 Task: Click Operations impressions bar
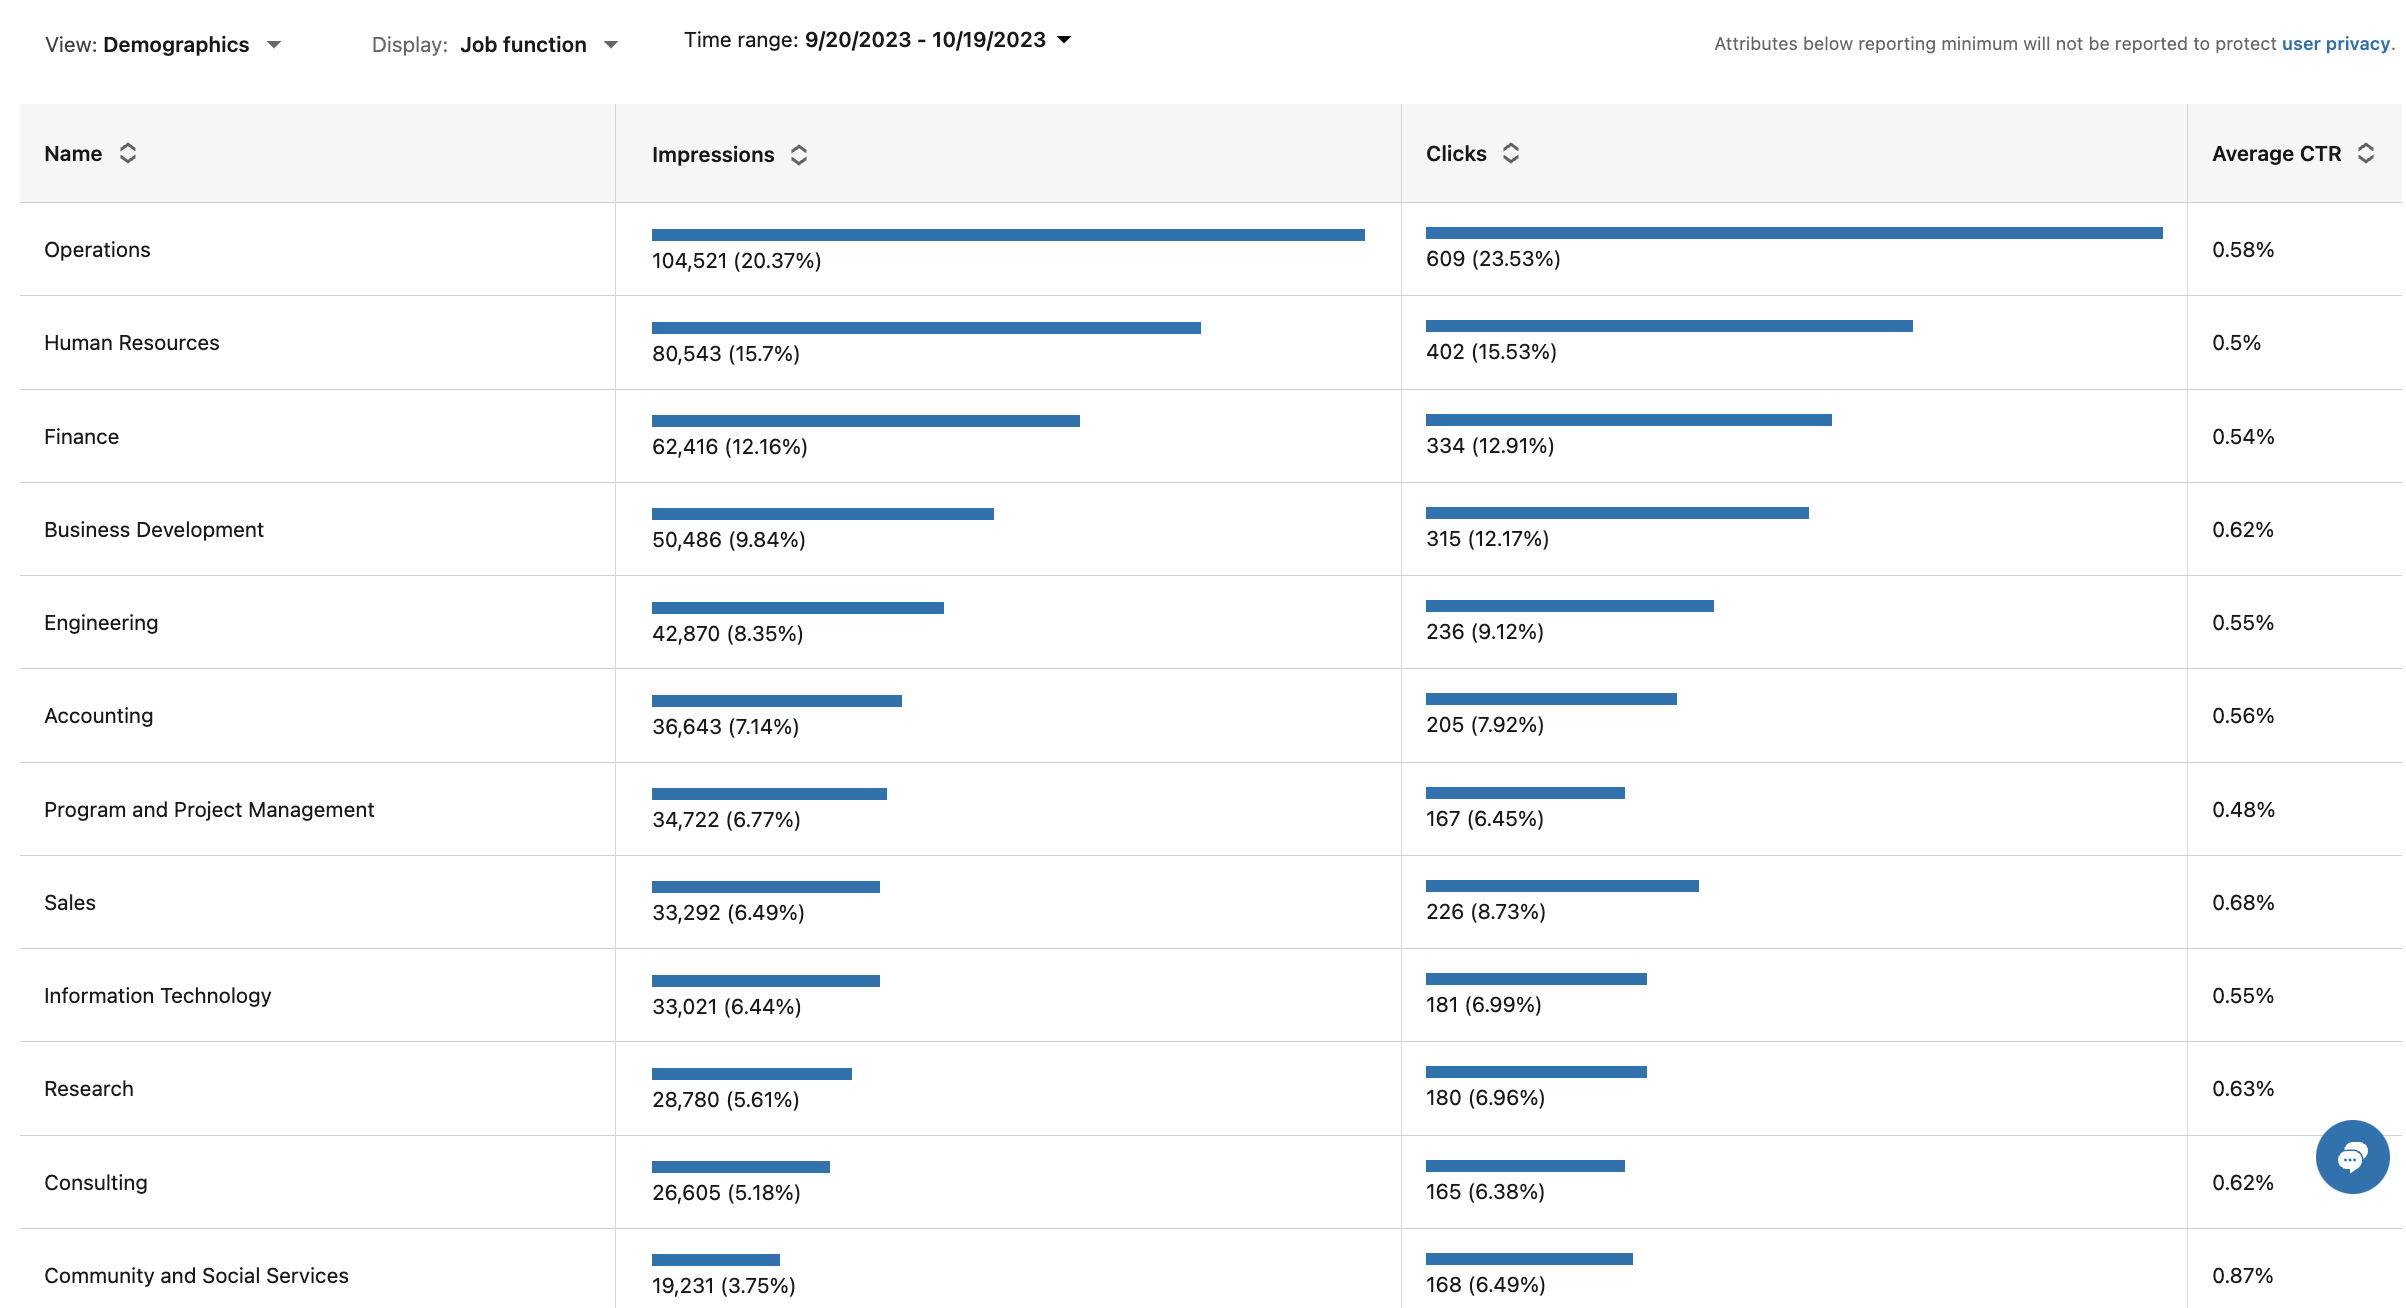pos(1008,235)
